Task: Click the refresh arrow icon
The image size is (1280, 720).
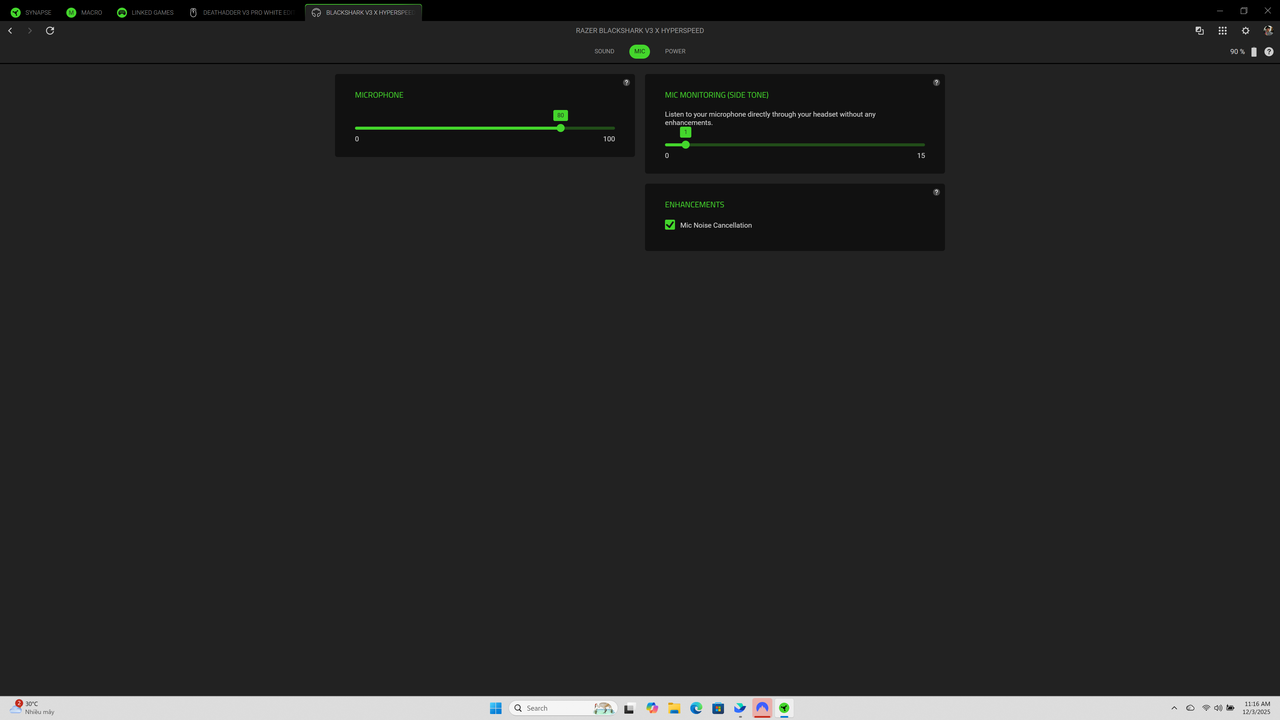Action: coord(49,31)
